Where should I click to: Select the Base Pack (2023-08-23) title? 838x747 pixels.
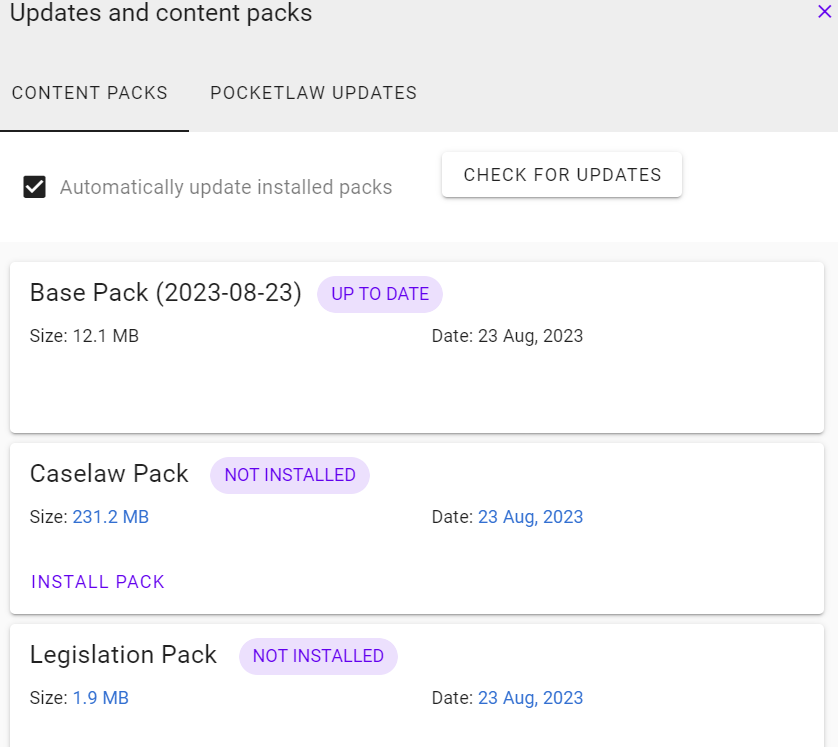pos(166,293)
